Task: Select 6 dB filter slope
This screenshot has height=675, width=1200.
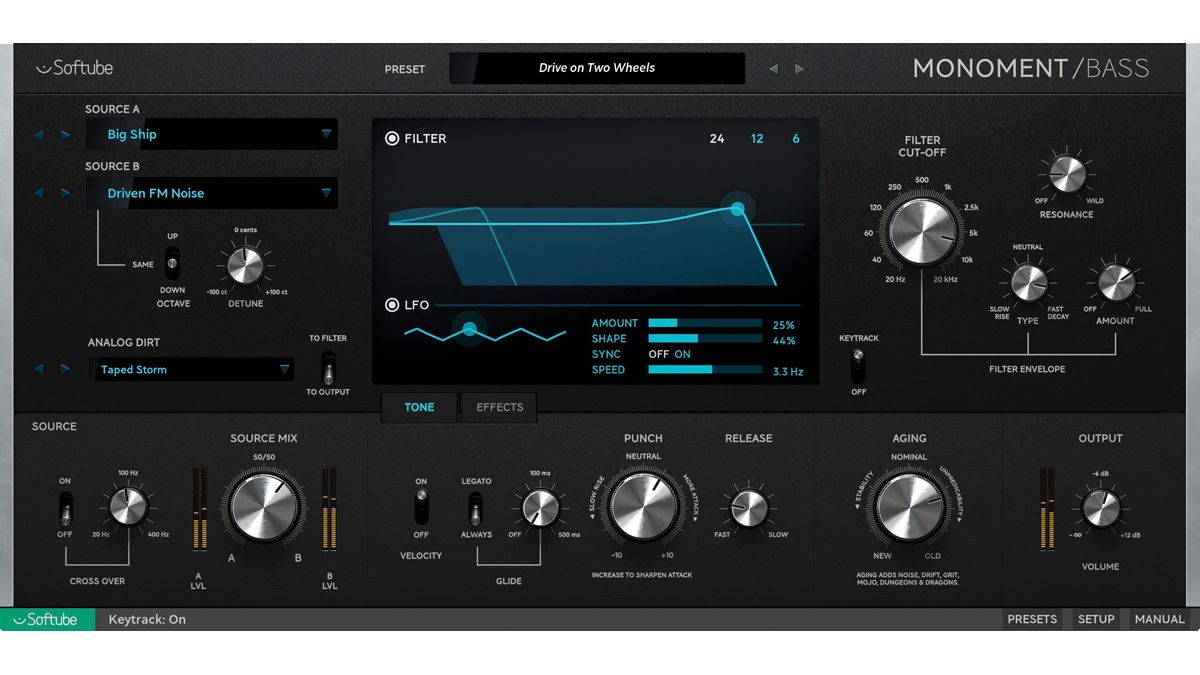Action: [x=796, y=139]
